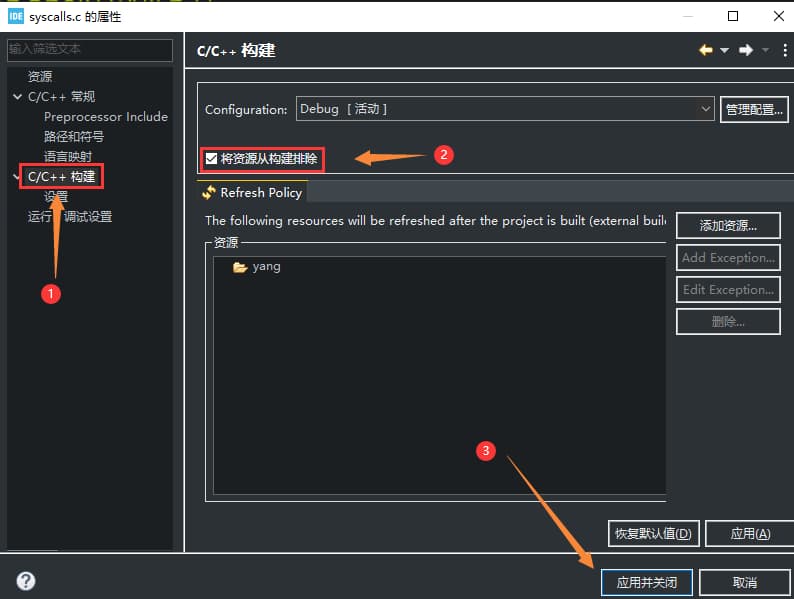Select Preprocessor Include tree item
This screenshot has height=599, width=794.
(105, 117)
